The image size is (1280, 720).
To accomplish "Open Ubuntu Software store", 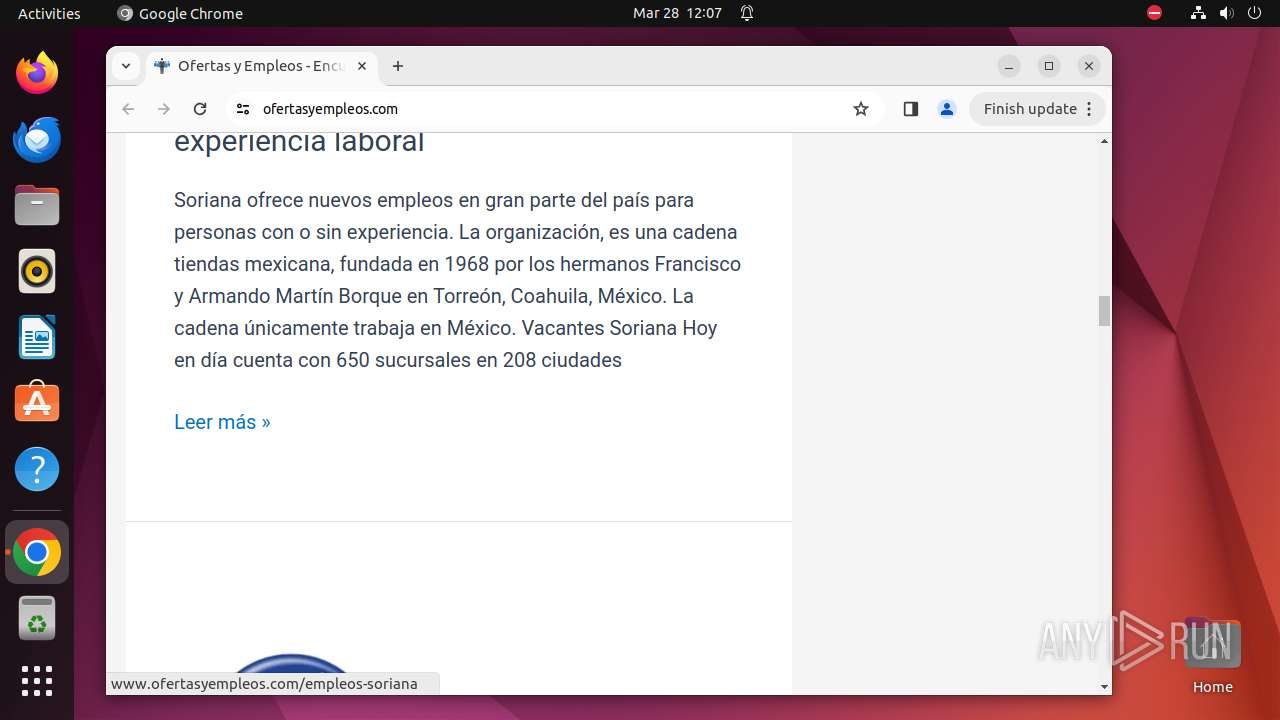I will (x=37, y=403).
